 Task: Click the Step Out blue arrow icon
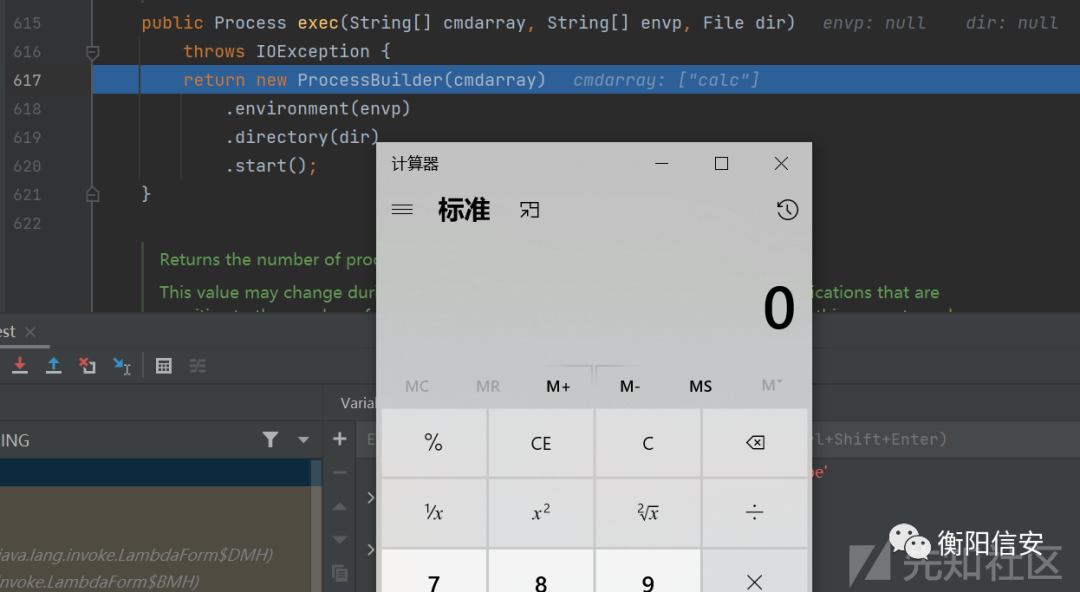tap(53, 365)
